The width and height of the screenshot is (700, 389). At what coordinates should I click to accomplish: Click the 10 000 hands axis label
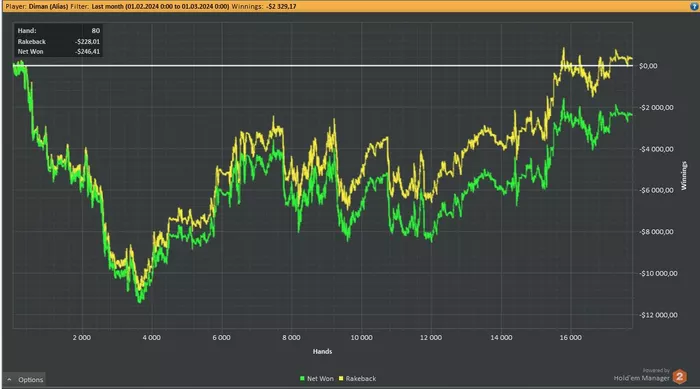pos(361,338)
